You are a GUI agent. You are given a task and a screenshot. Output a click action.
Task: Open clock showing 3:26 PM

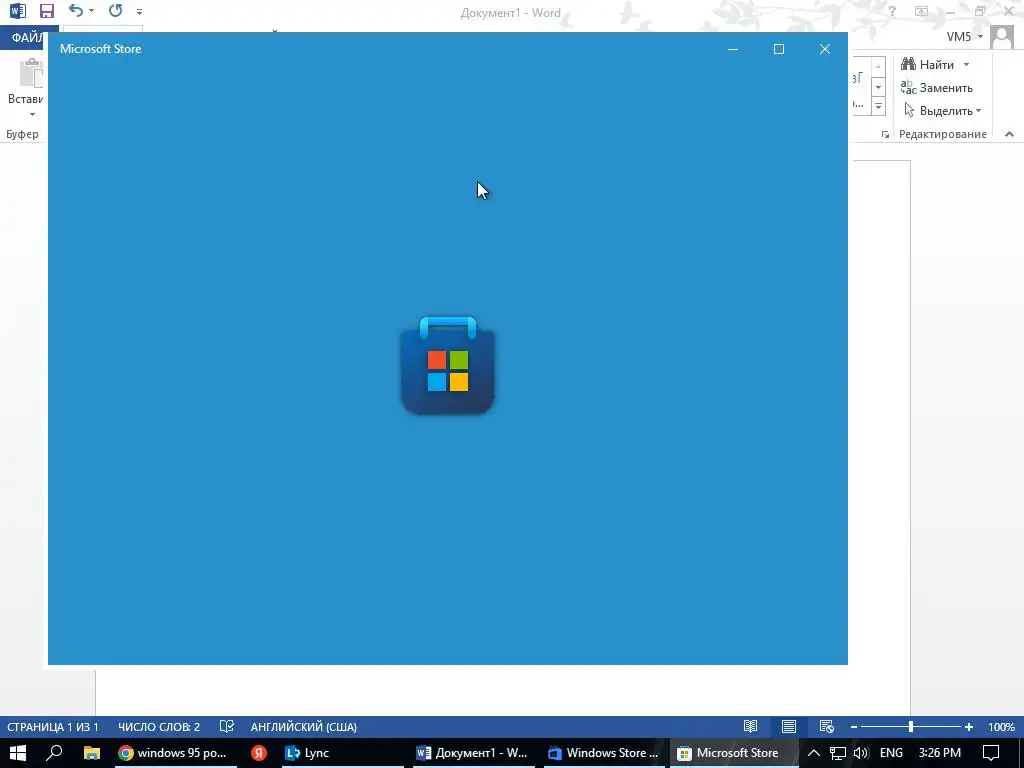tap(939, 753)
